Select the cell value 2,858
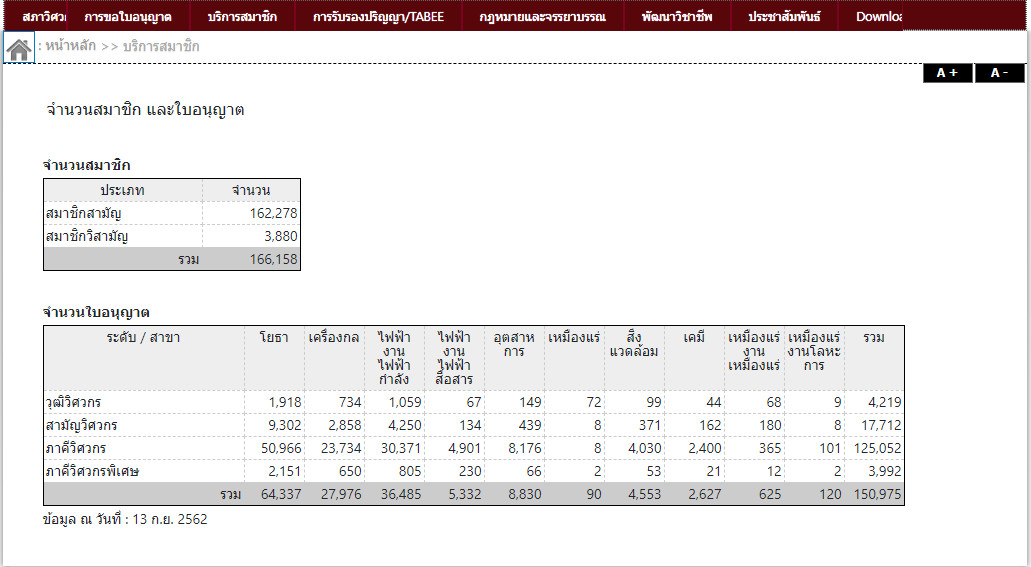Image resolution: width=1031 pixels, height=567 pixels. click(x=345, y=426)
